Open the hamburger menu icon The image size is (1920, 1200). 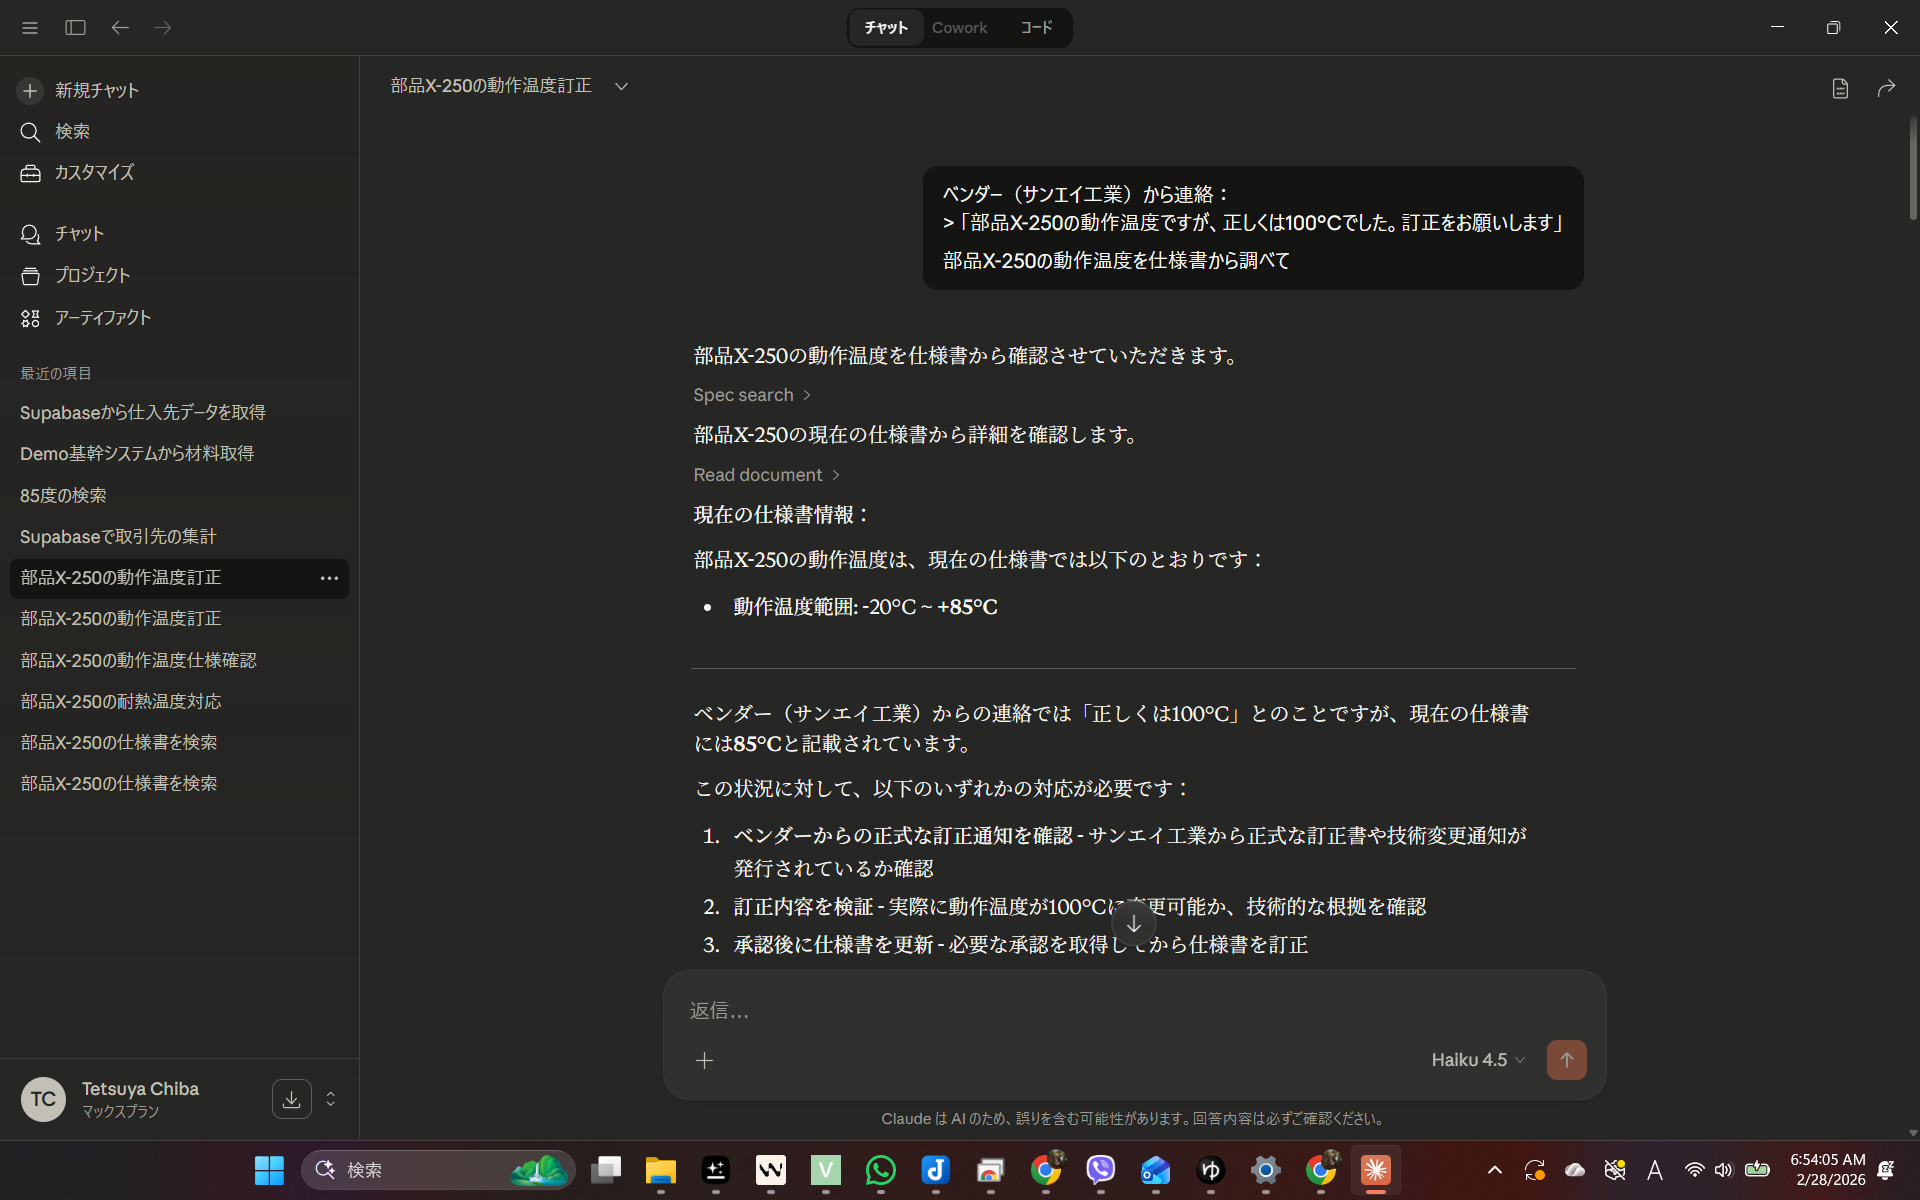coord(30,28)
